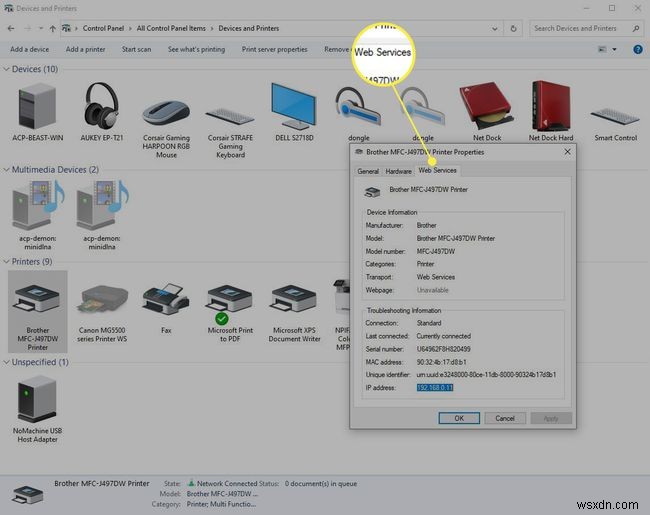The width and height of the screenshot is (650, 515).
Task: Click Control Panel in the breadcrumb
Action: (103, 28)
